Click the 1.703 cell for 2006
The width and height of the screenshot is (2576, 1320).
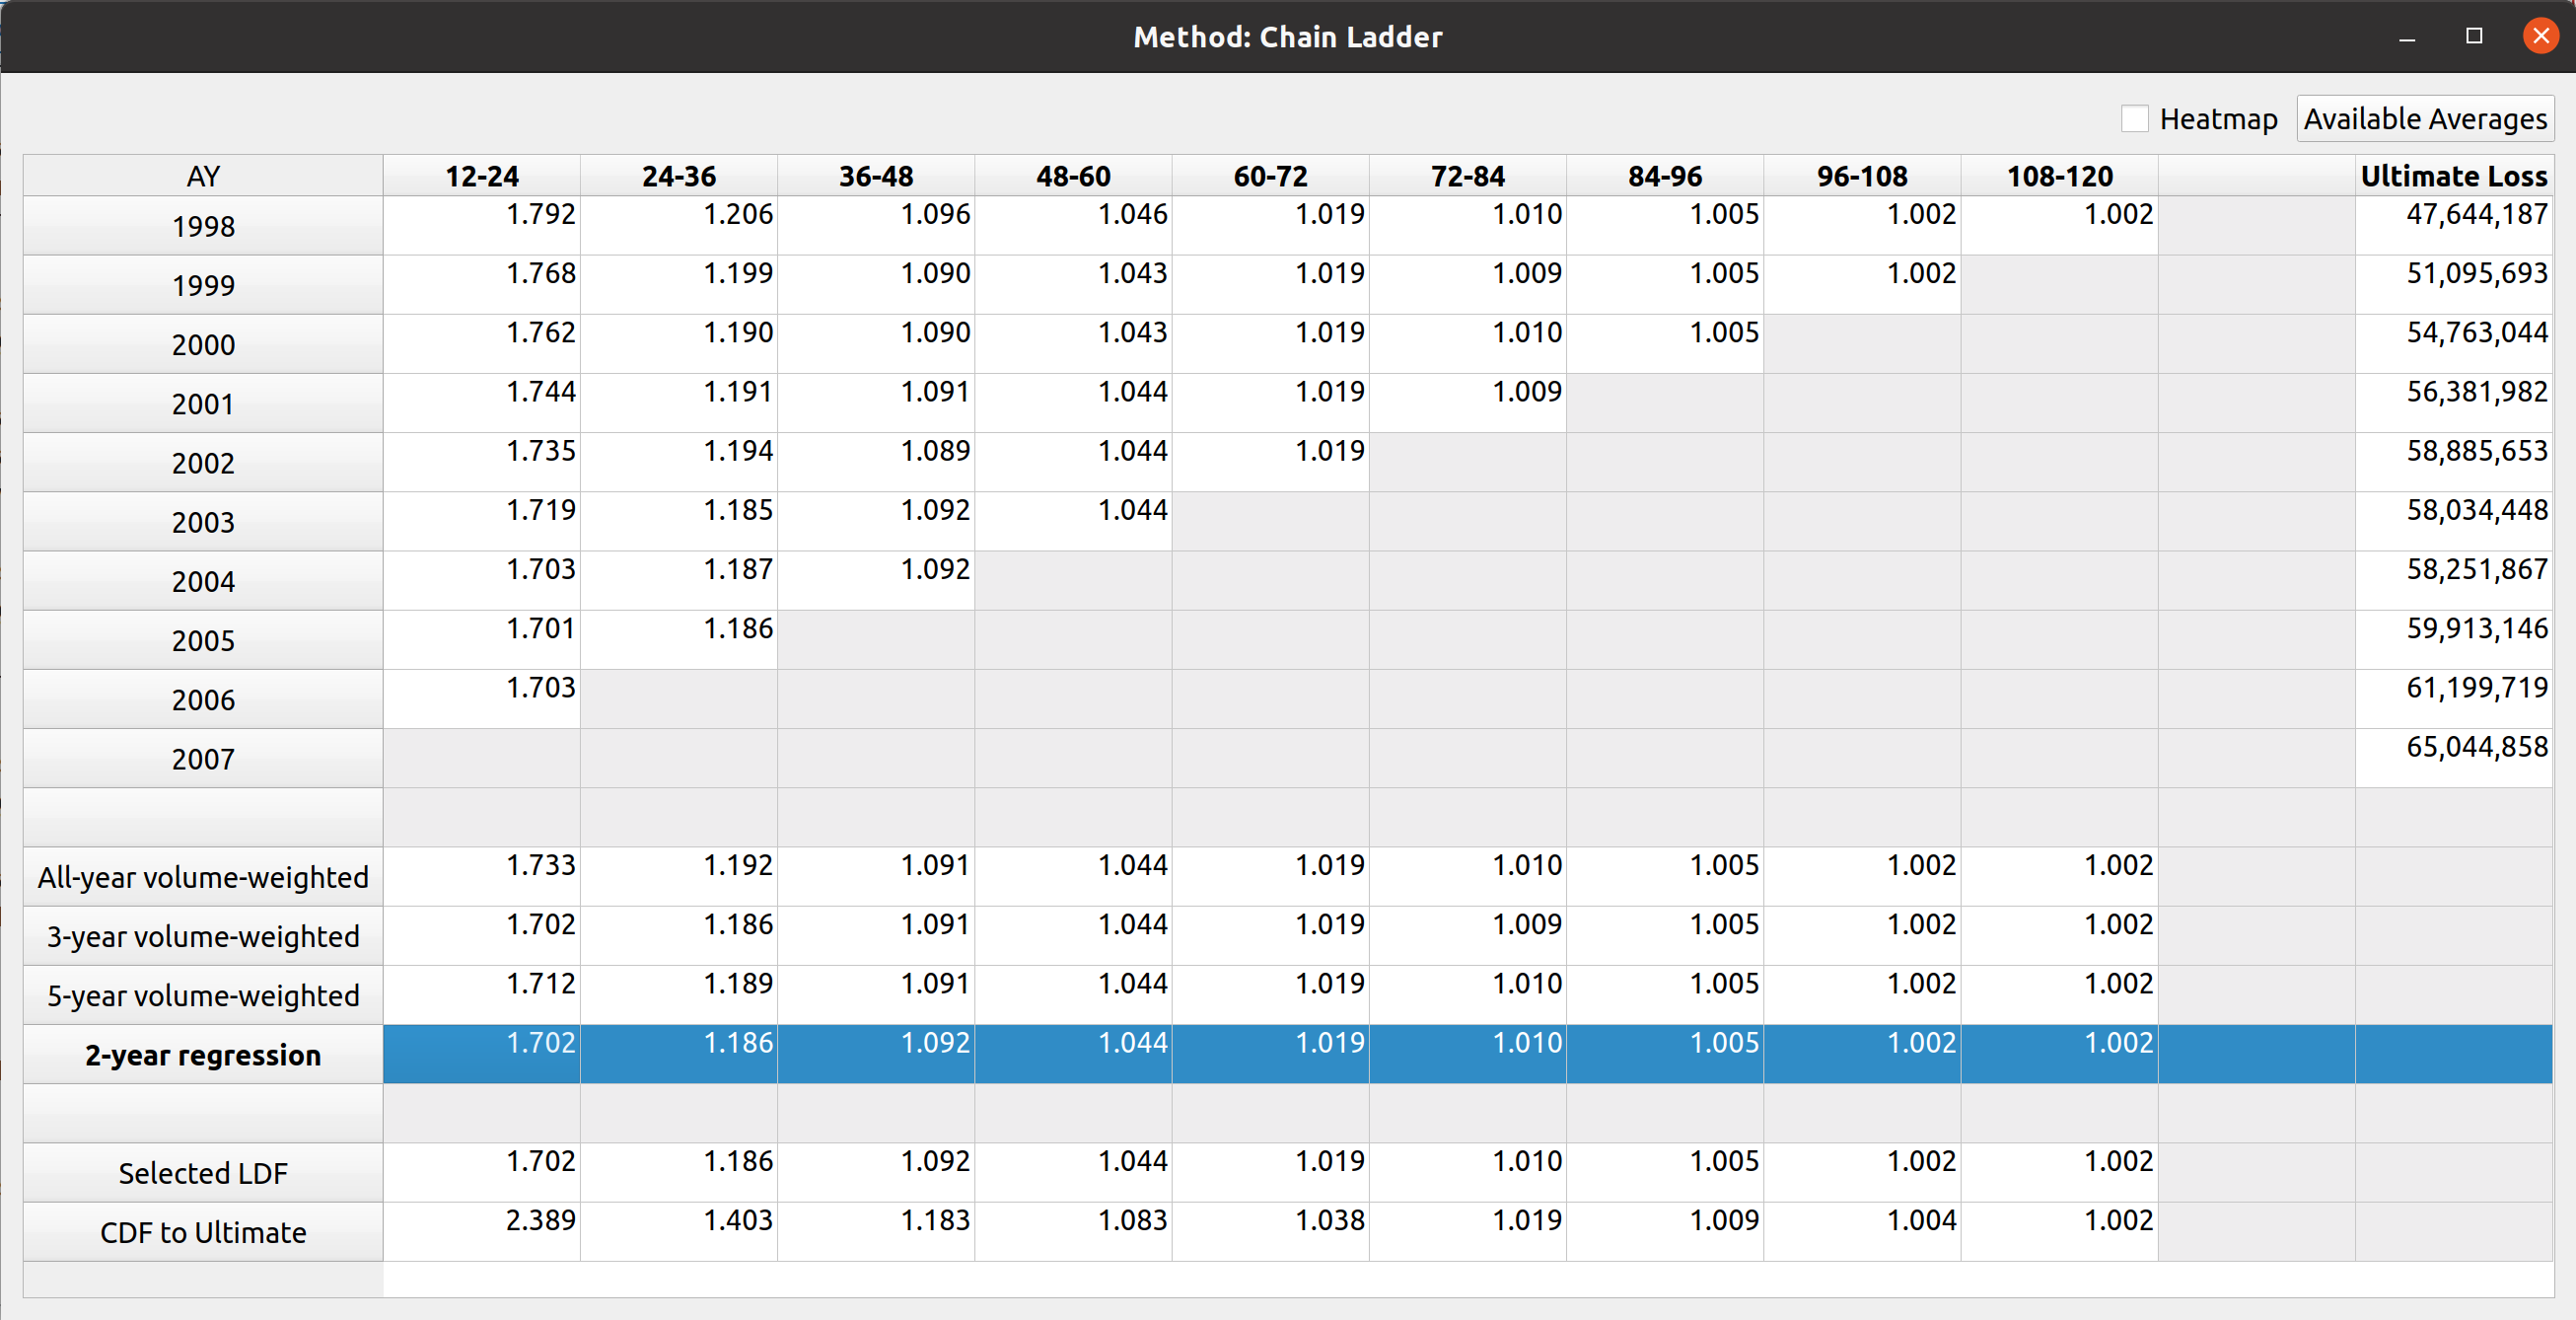(482, 699)
